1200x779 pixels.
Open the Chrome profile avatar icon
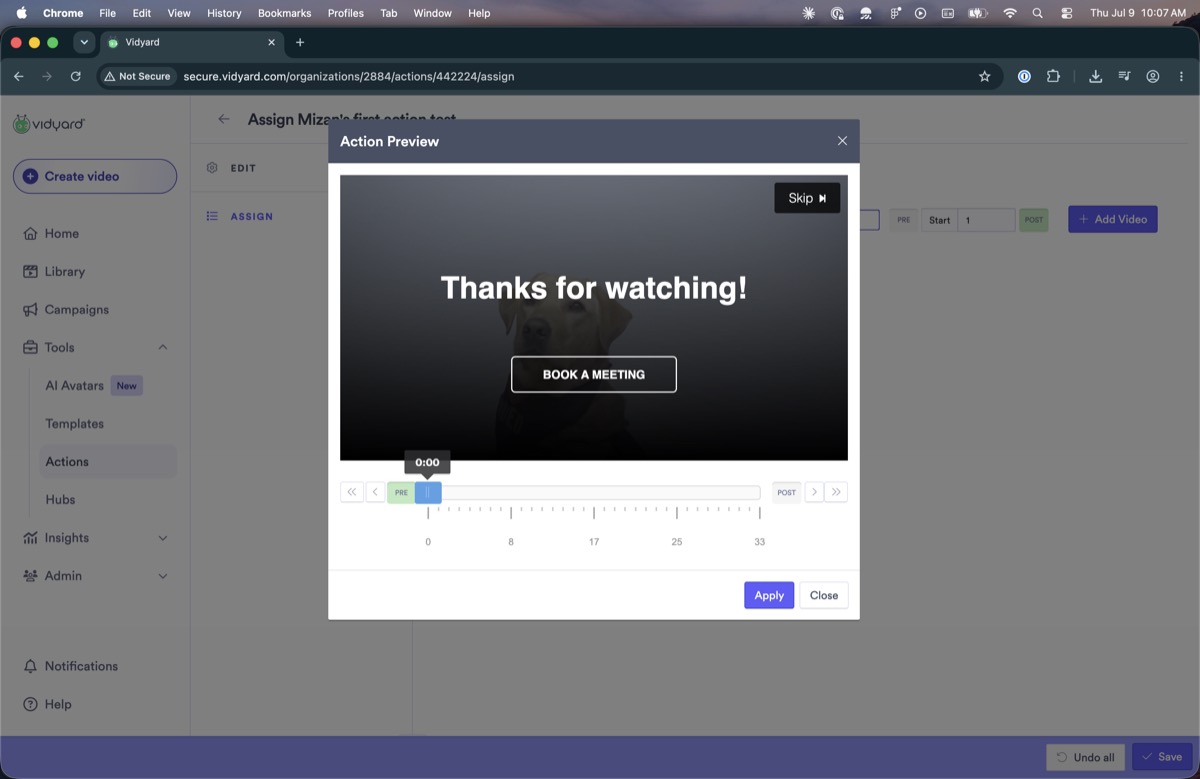1153,76
